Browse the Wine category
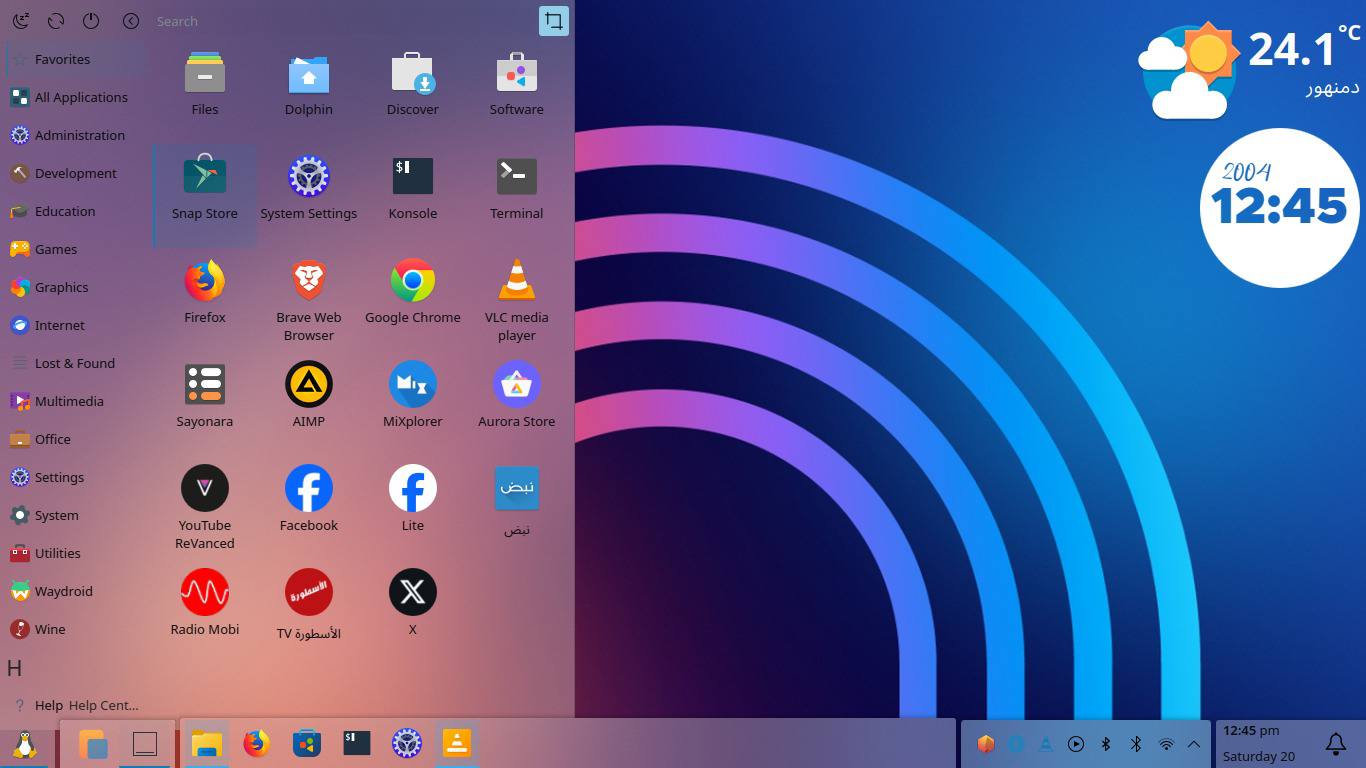 (x=75, y=629)
